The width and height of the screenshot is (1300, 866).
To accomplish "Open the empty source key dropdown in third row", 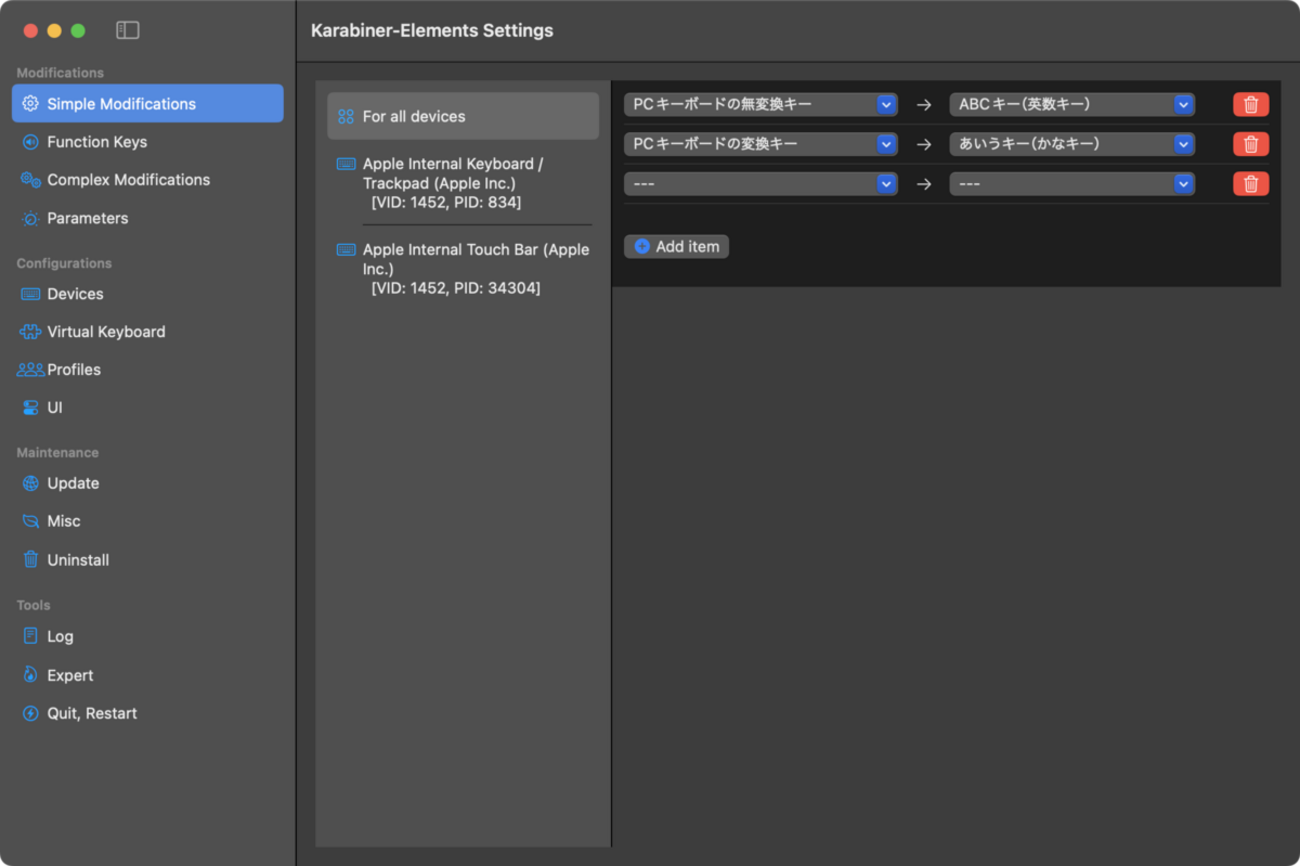I will 760,184.
